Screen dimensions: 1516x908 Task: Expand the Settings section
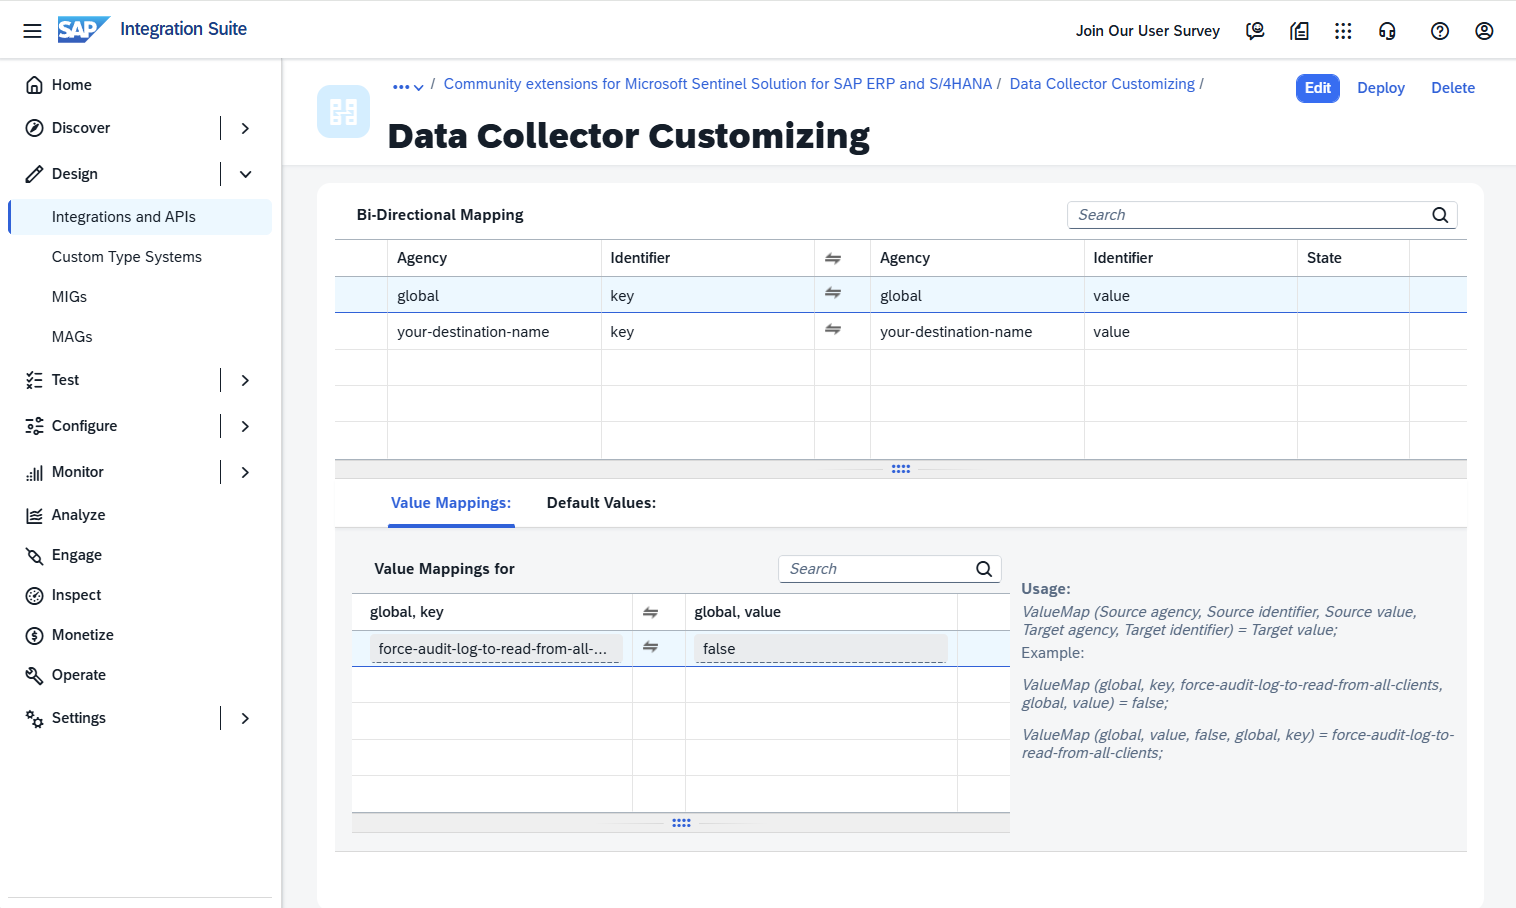click(245, 718)
